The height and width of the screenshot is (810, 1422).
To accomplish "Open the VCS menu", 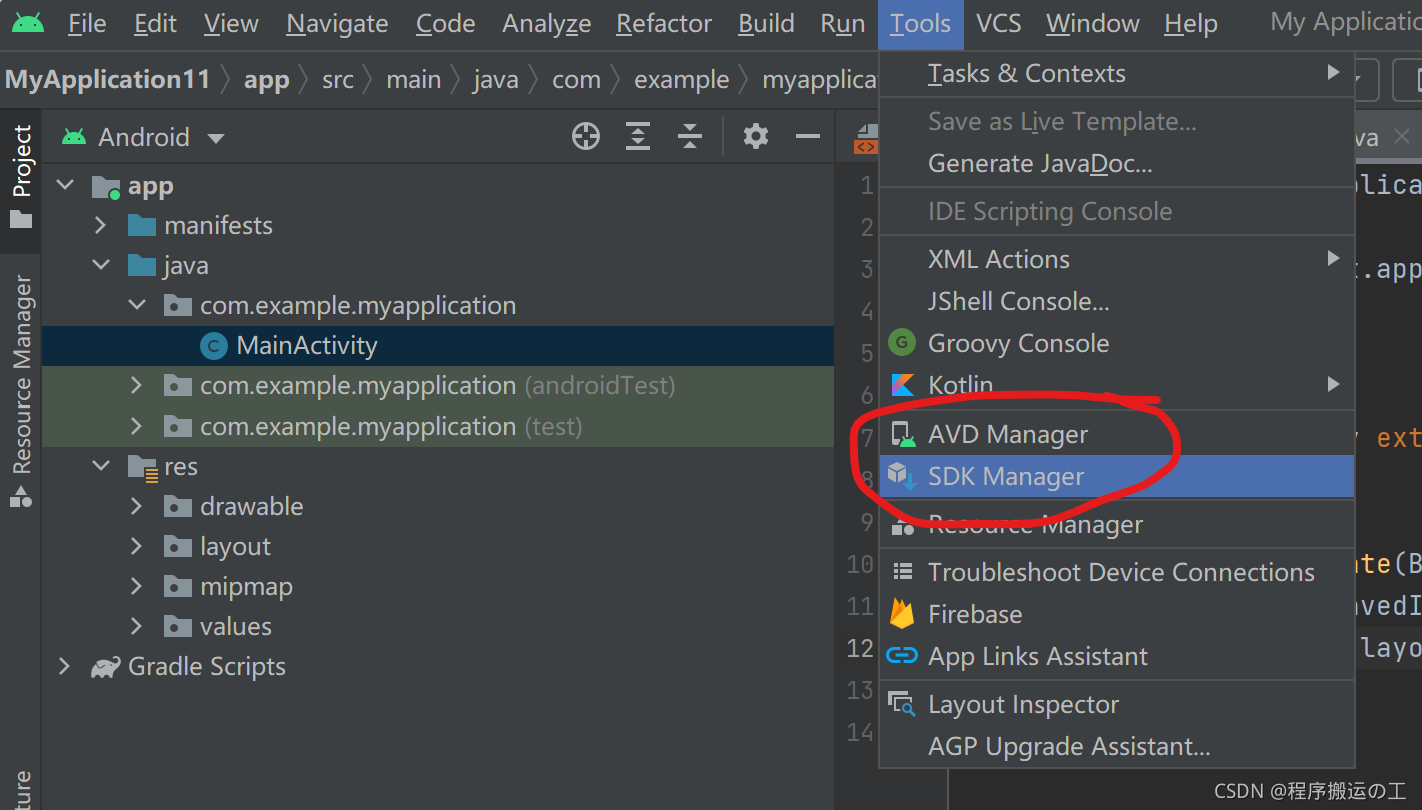I will 999,24.
